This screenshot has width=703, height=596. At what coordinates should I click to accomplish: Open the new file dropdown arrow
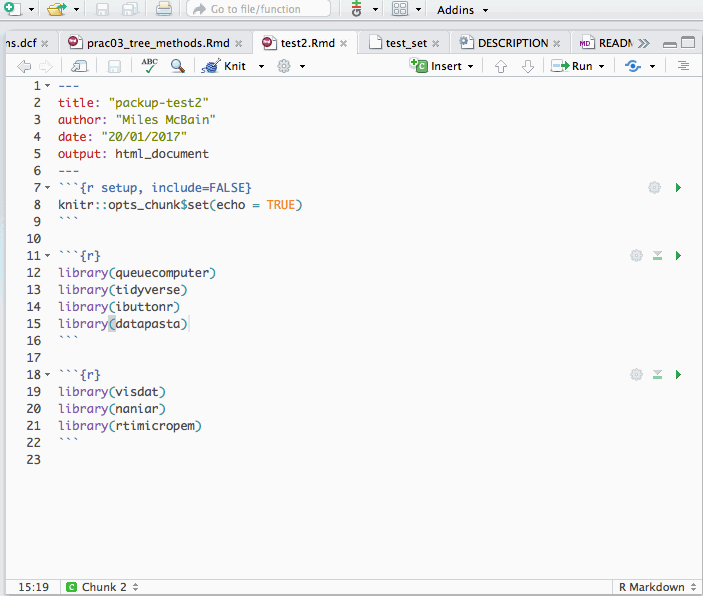point(31,9)
